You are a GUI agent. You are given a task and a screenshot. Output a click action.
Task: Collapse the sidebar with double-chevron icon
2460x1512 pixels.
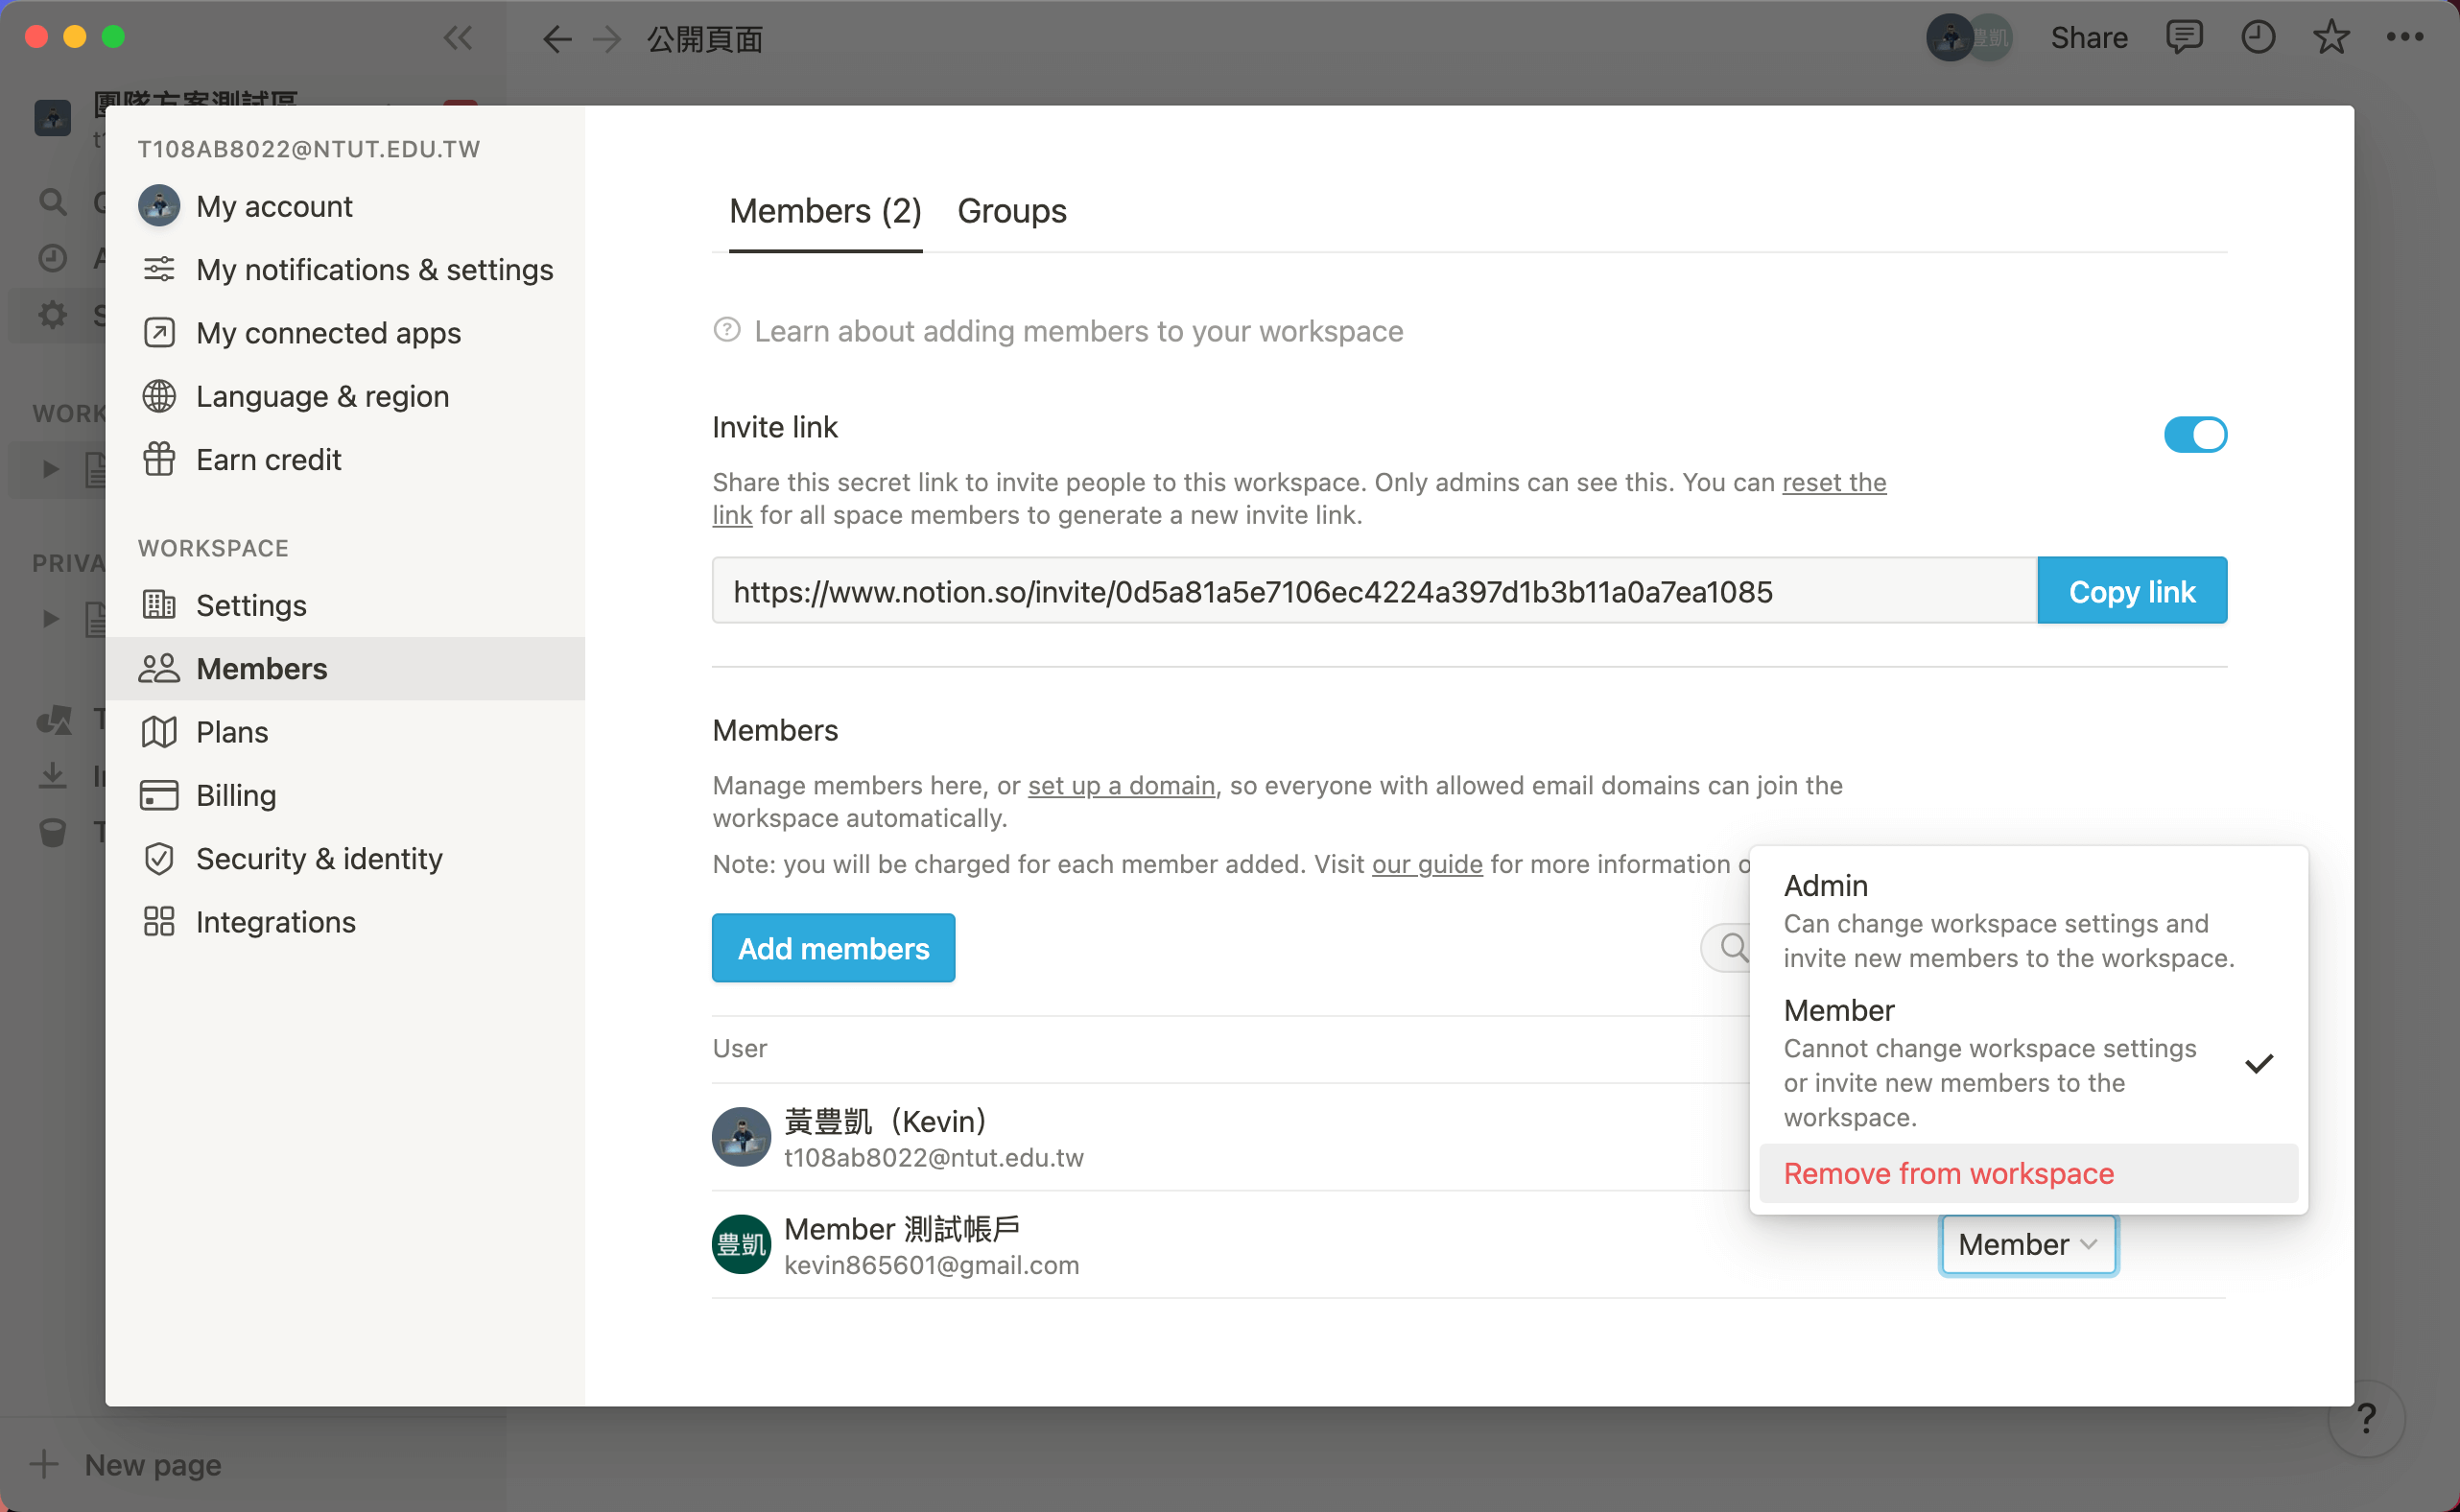click(x=458, y=38)
